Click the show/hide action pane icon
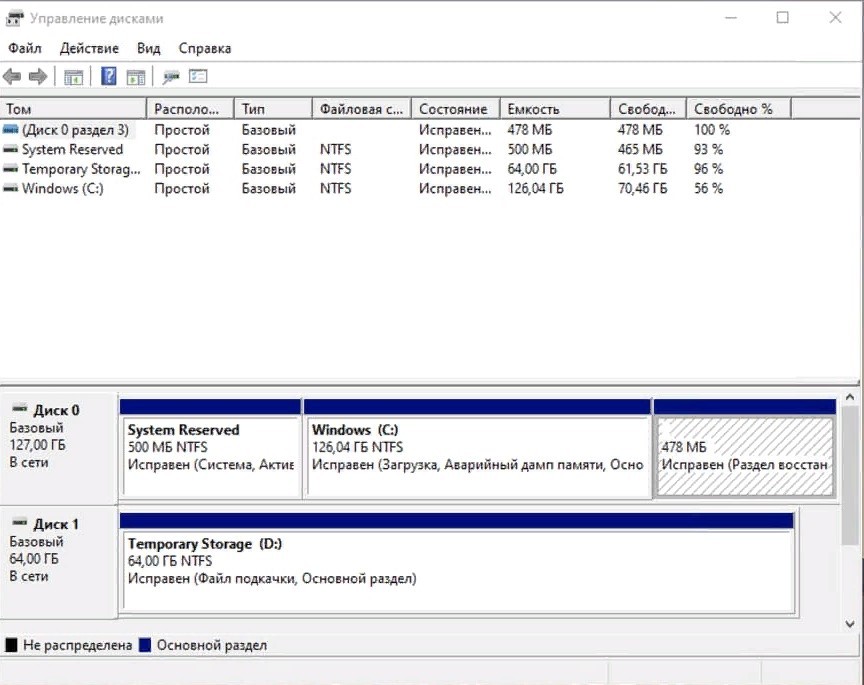 coord(136,77)
